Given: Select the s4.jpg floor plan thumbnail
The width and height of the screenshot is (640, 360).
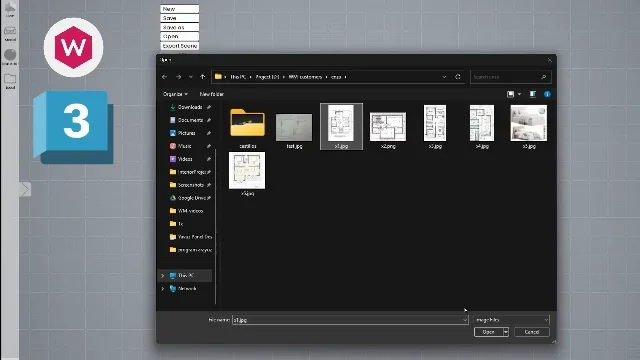Looking at the screenshot, I should (482, 123).
